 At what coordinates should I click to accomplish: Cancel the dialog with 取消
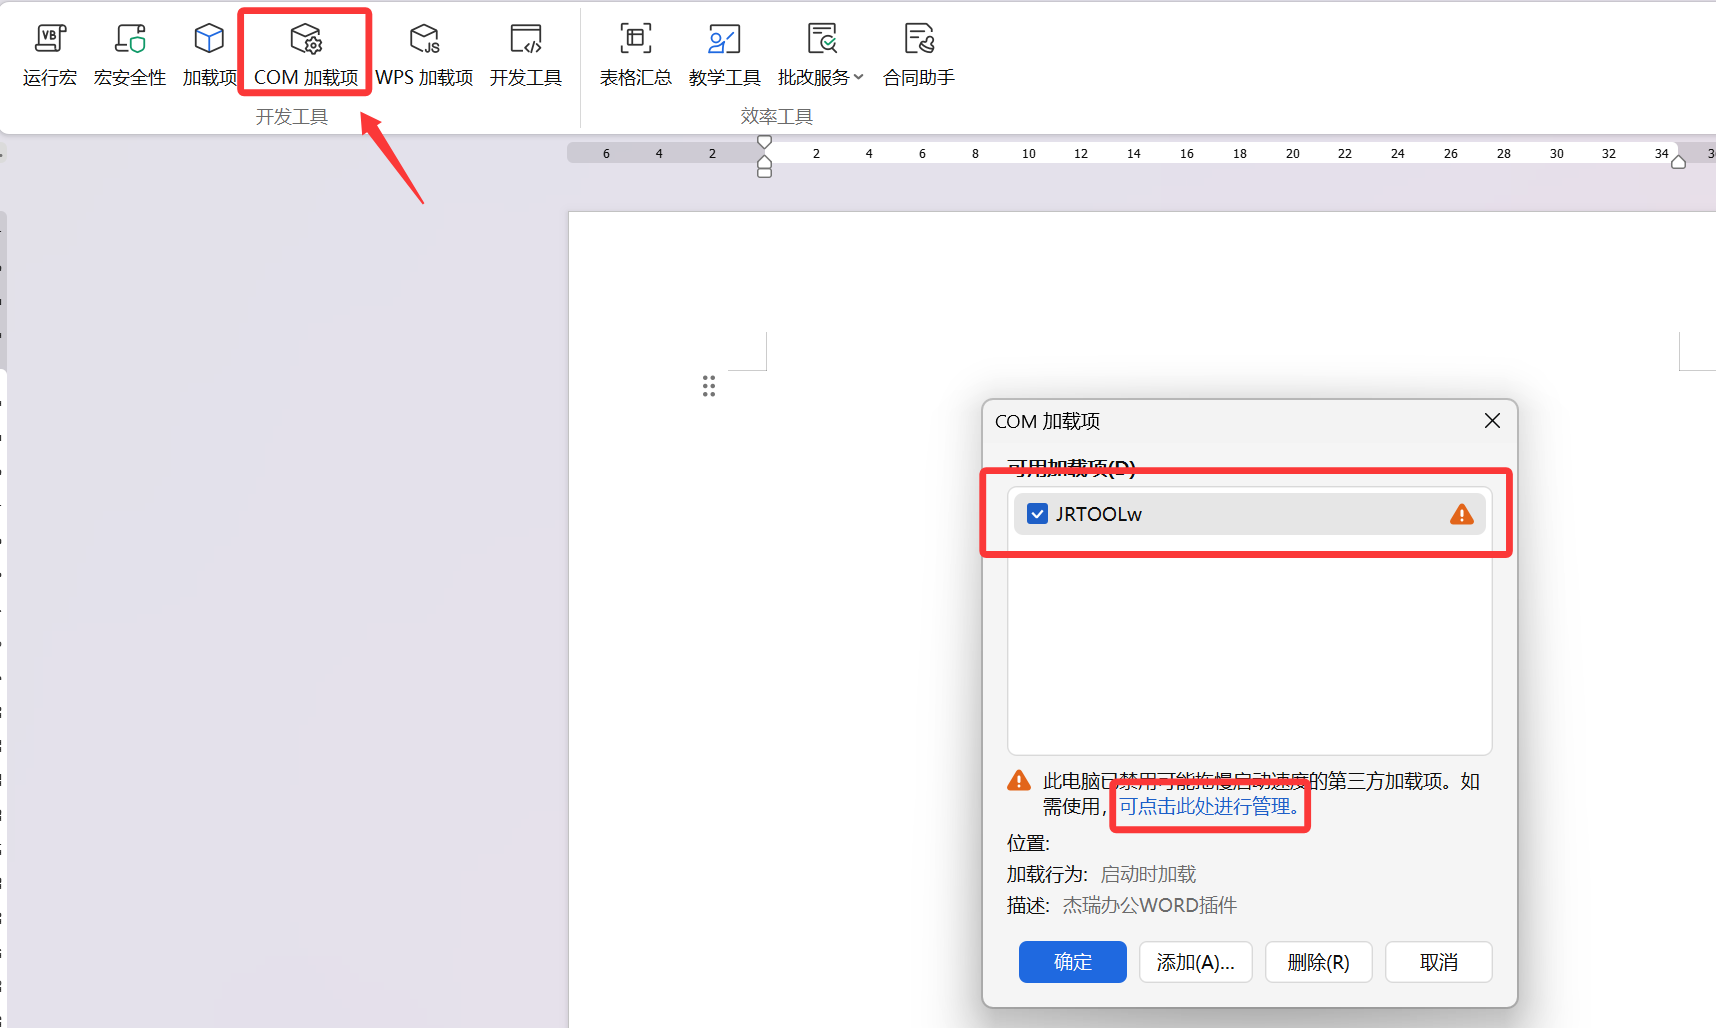(x=1439, y=962)
